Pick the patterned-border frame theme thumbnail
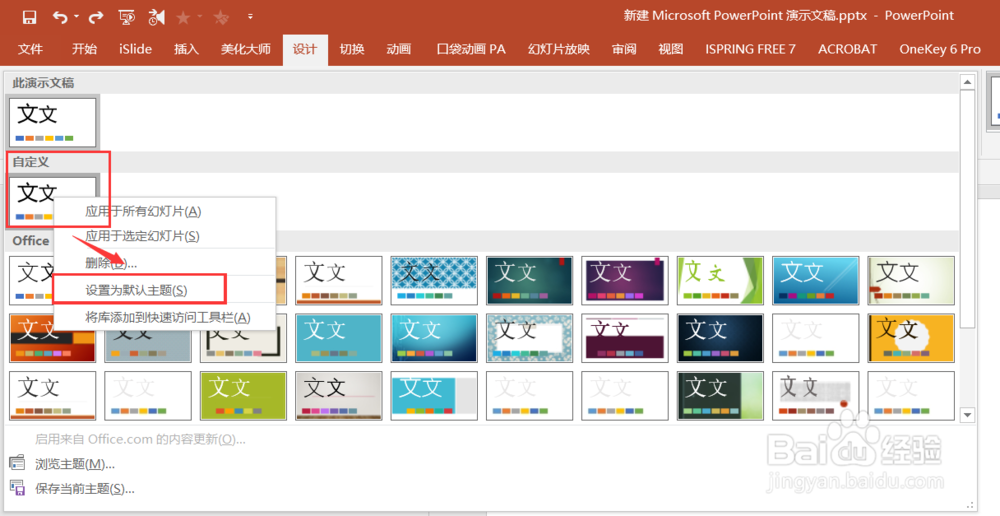The width and height of the screenshot is (1000, 516). click(529, 338)
